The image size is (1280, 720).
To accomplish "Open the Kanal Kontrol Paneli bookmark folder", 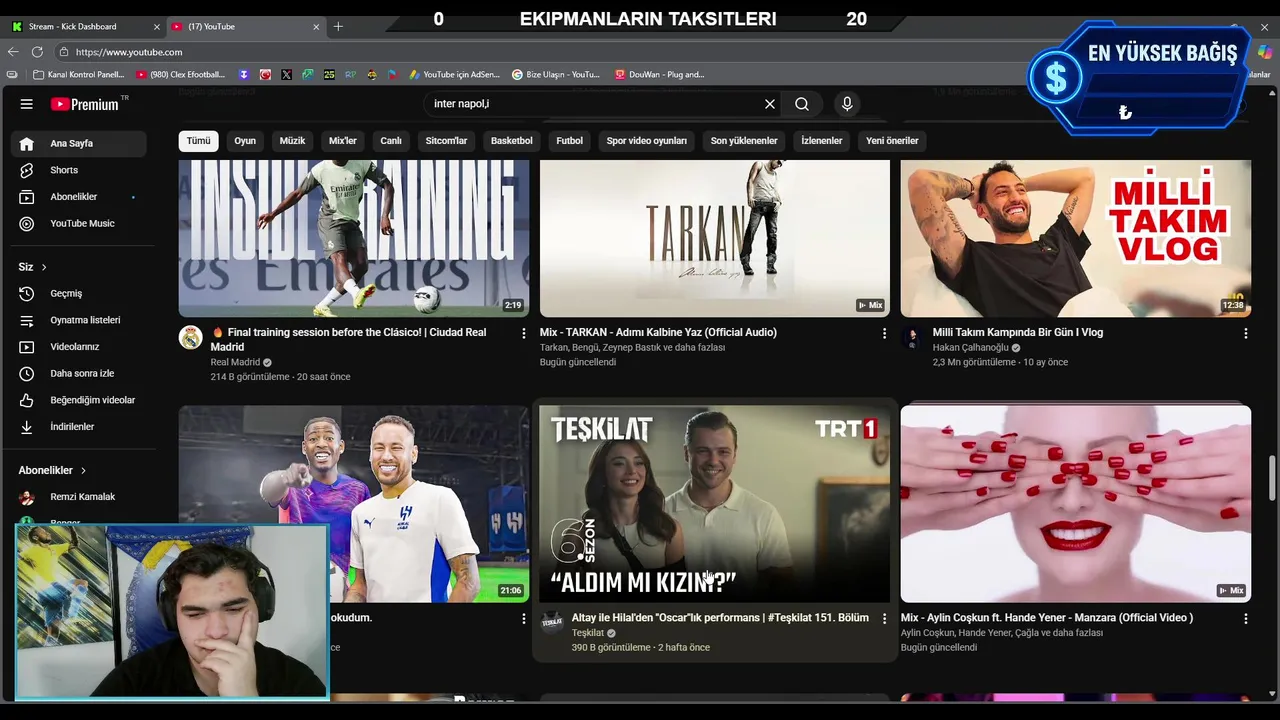I will (78, 74).
